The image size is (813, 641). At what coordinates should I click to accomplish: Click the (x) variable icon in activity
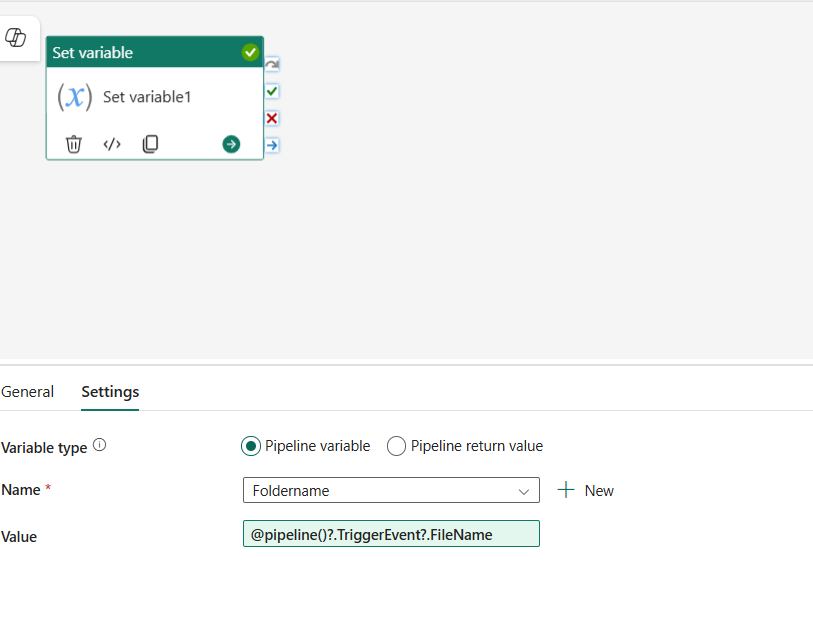75,97
